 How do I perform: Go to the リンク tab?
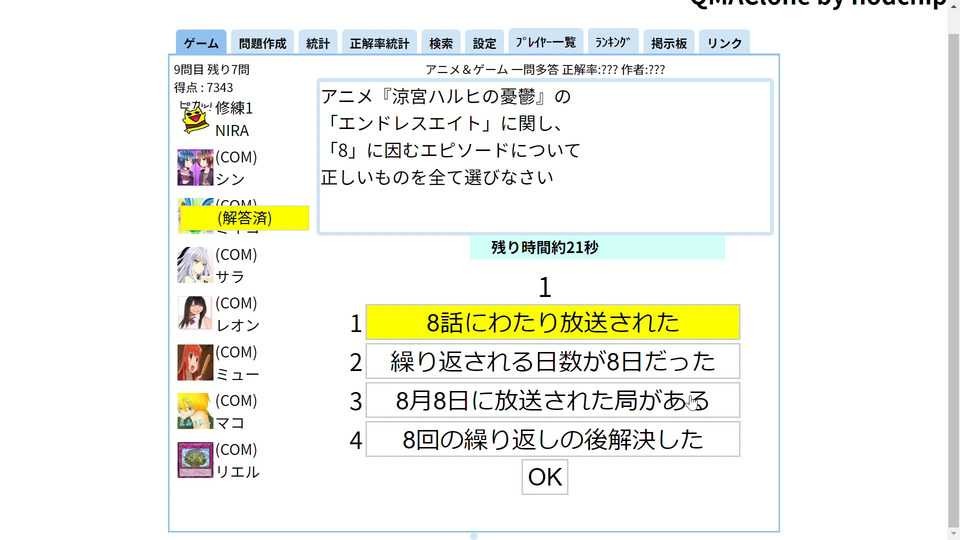724,43
